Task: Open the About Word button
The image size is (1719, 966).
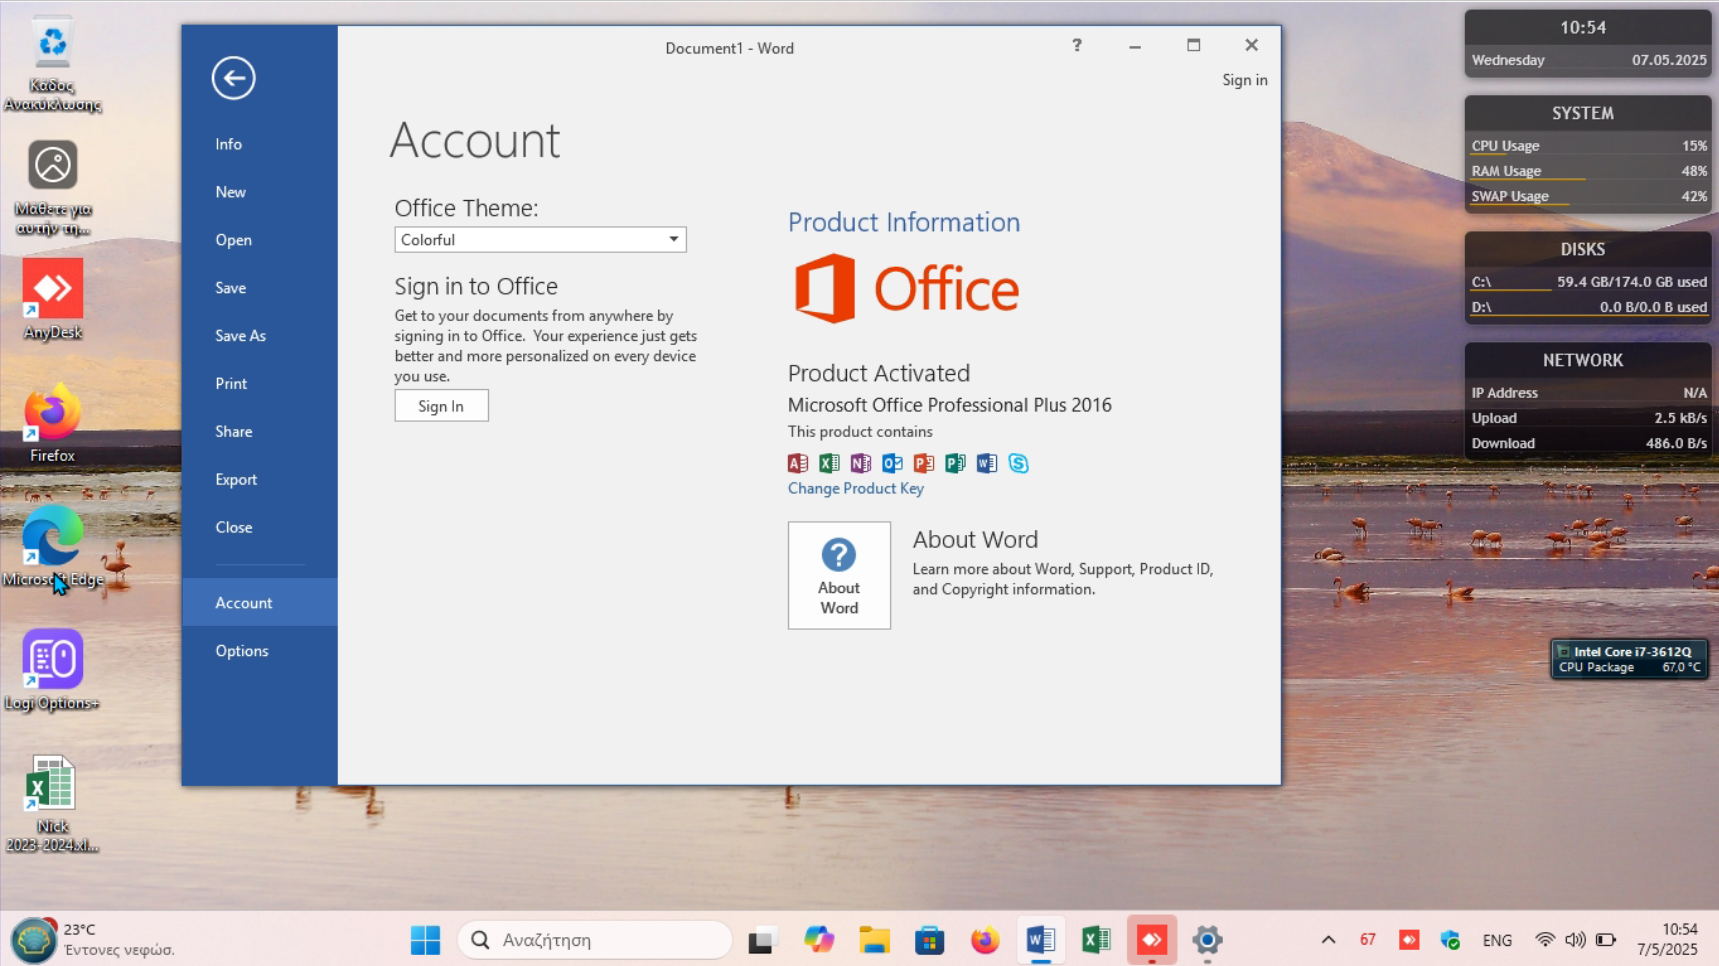Action: click(x=839, y=575)
